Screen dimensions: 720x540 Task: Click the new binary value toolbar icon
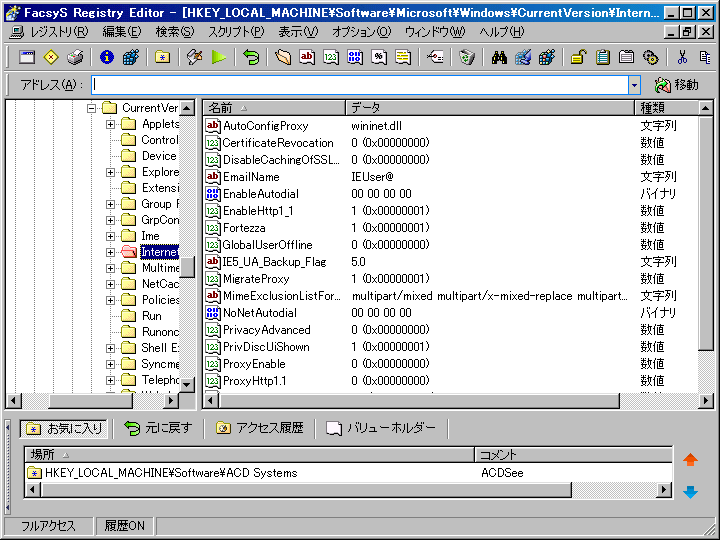[x=354, y=57]
